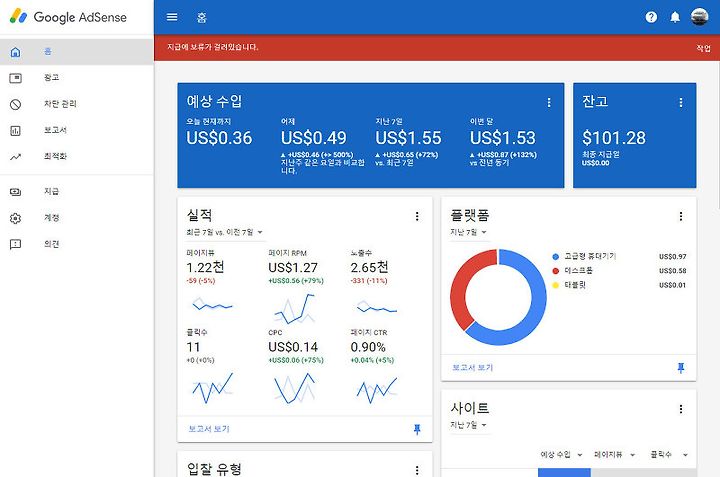Click the US$0.49 yesterday earnings value

coord(314,138)
